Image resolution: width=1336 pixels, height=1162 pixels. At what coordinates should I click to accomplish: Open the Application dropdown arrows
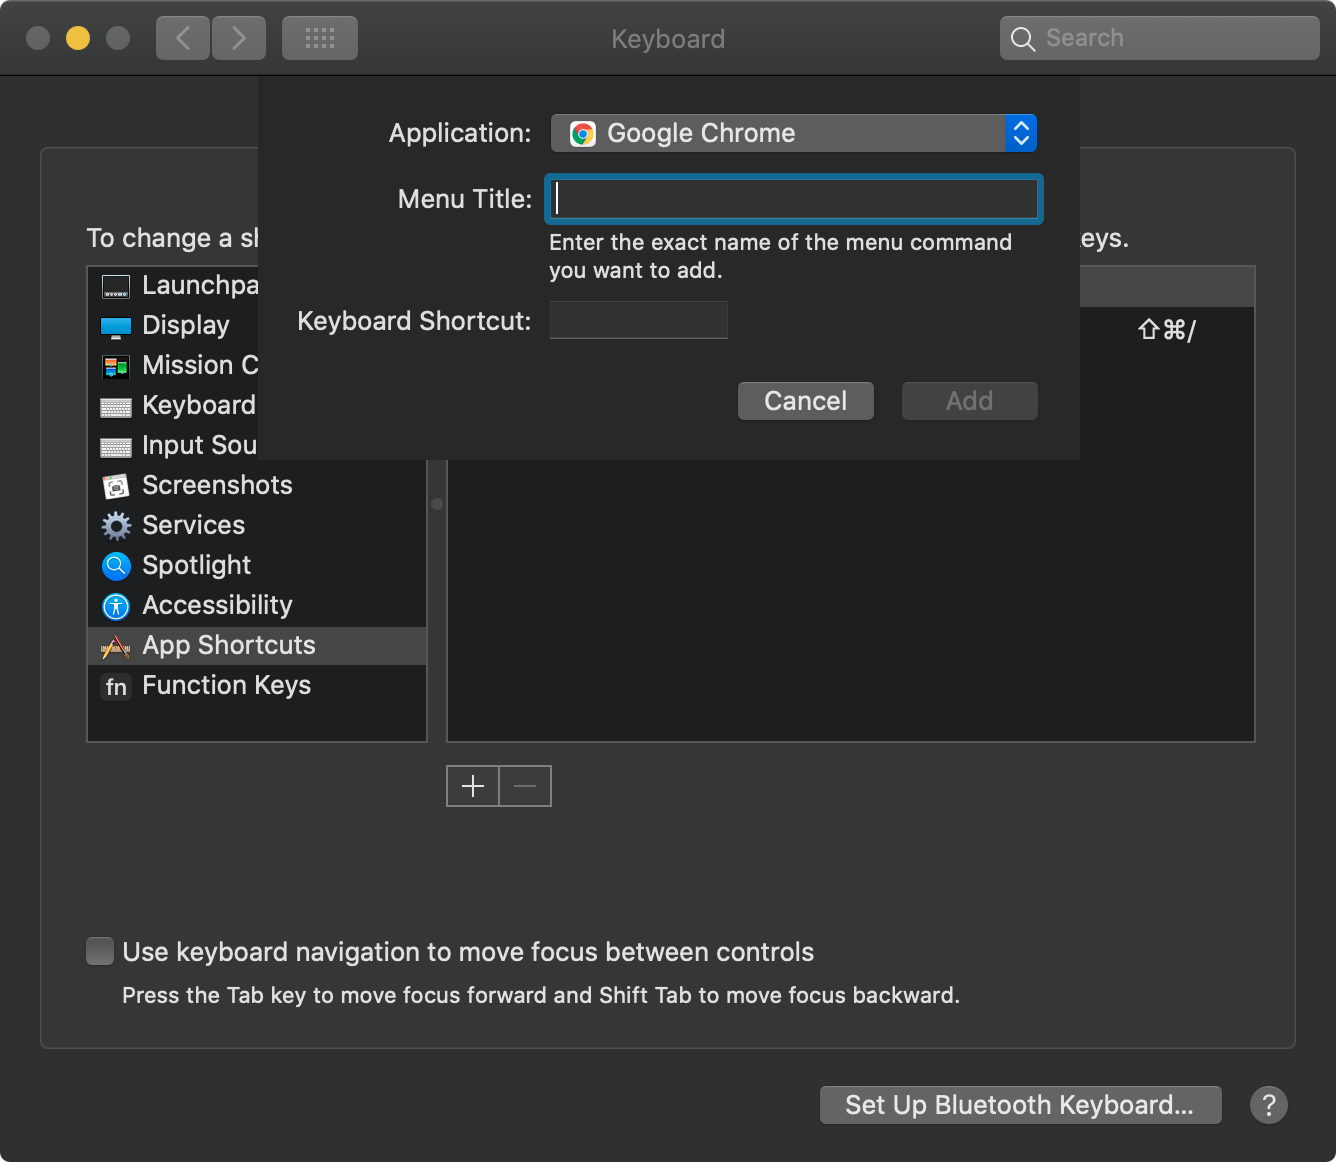pos(1021,133)
